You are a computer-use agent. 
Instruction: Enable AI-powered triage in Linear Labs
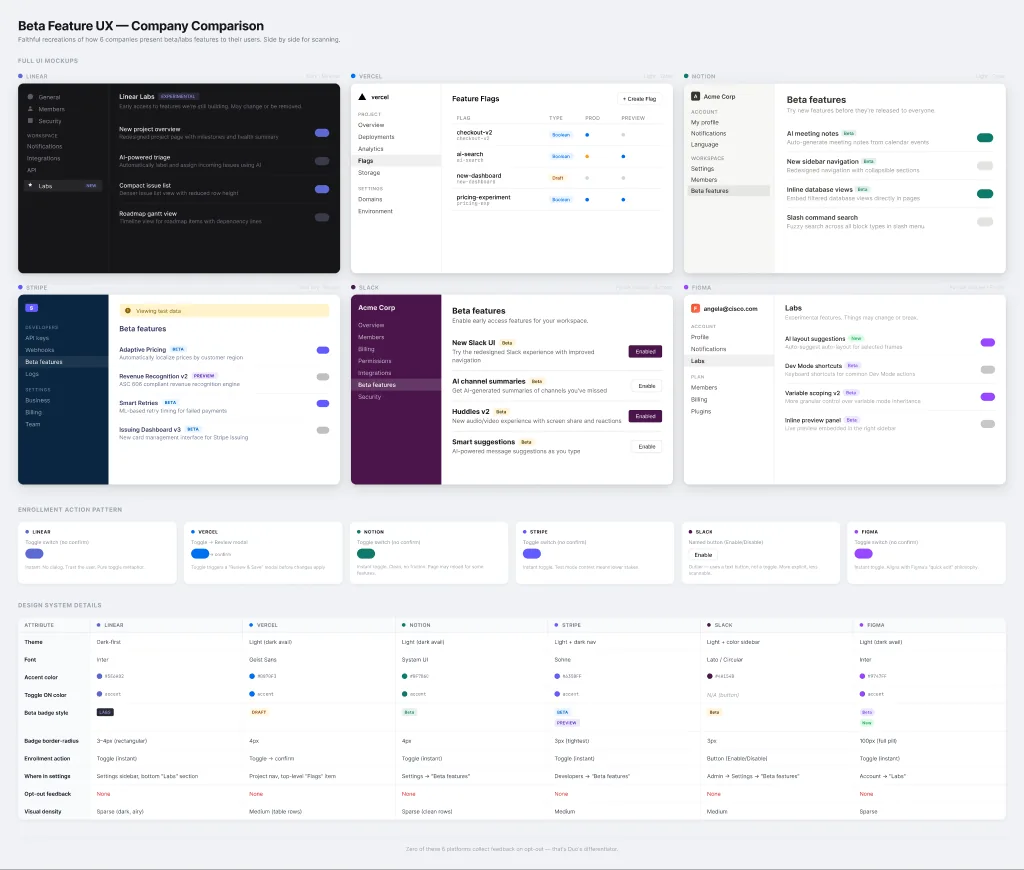tap(322, 161)
